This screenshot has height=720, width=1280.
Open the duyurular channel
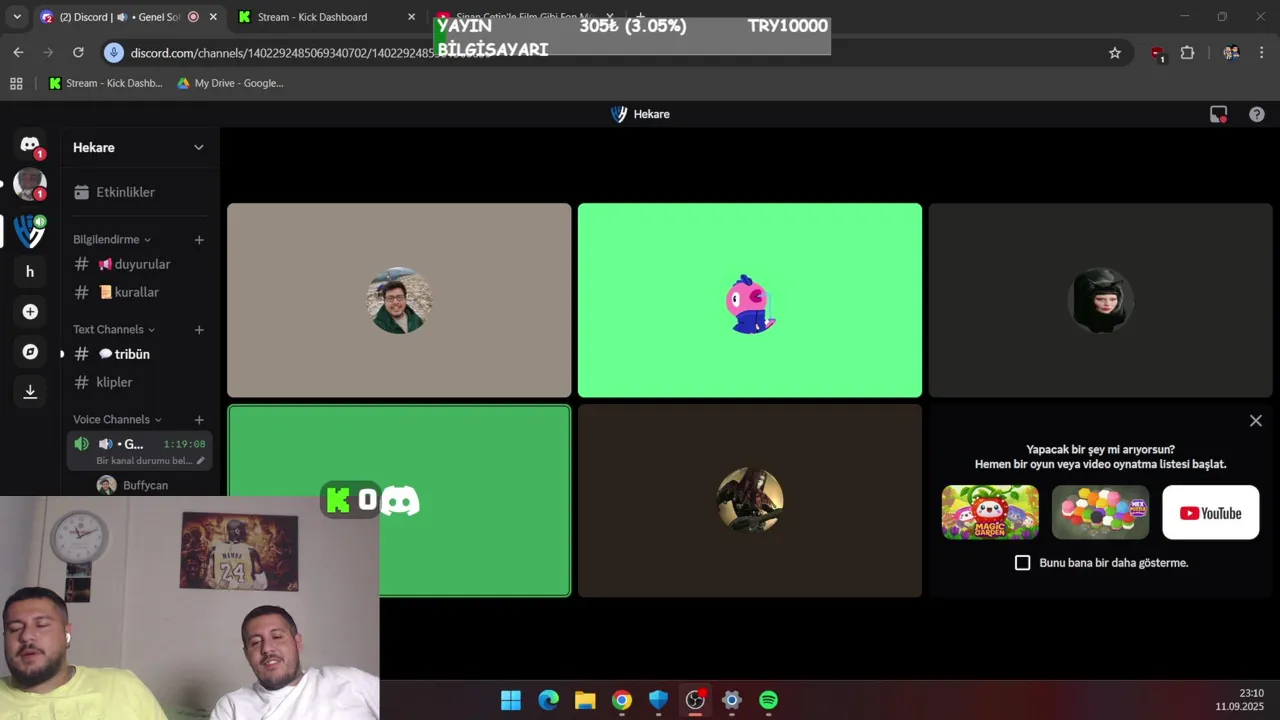[x=139, y=264]
